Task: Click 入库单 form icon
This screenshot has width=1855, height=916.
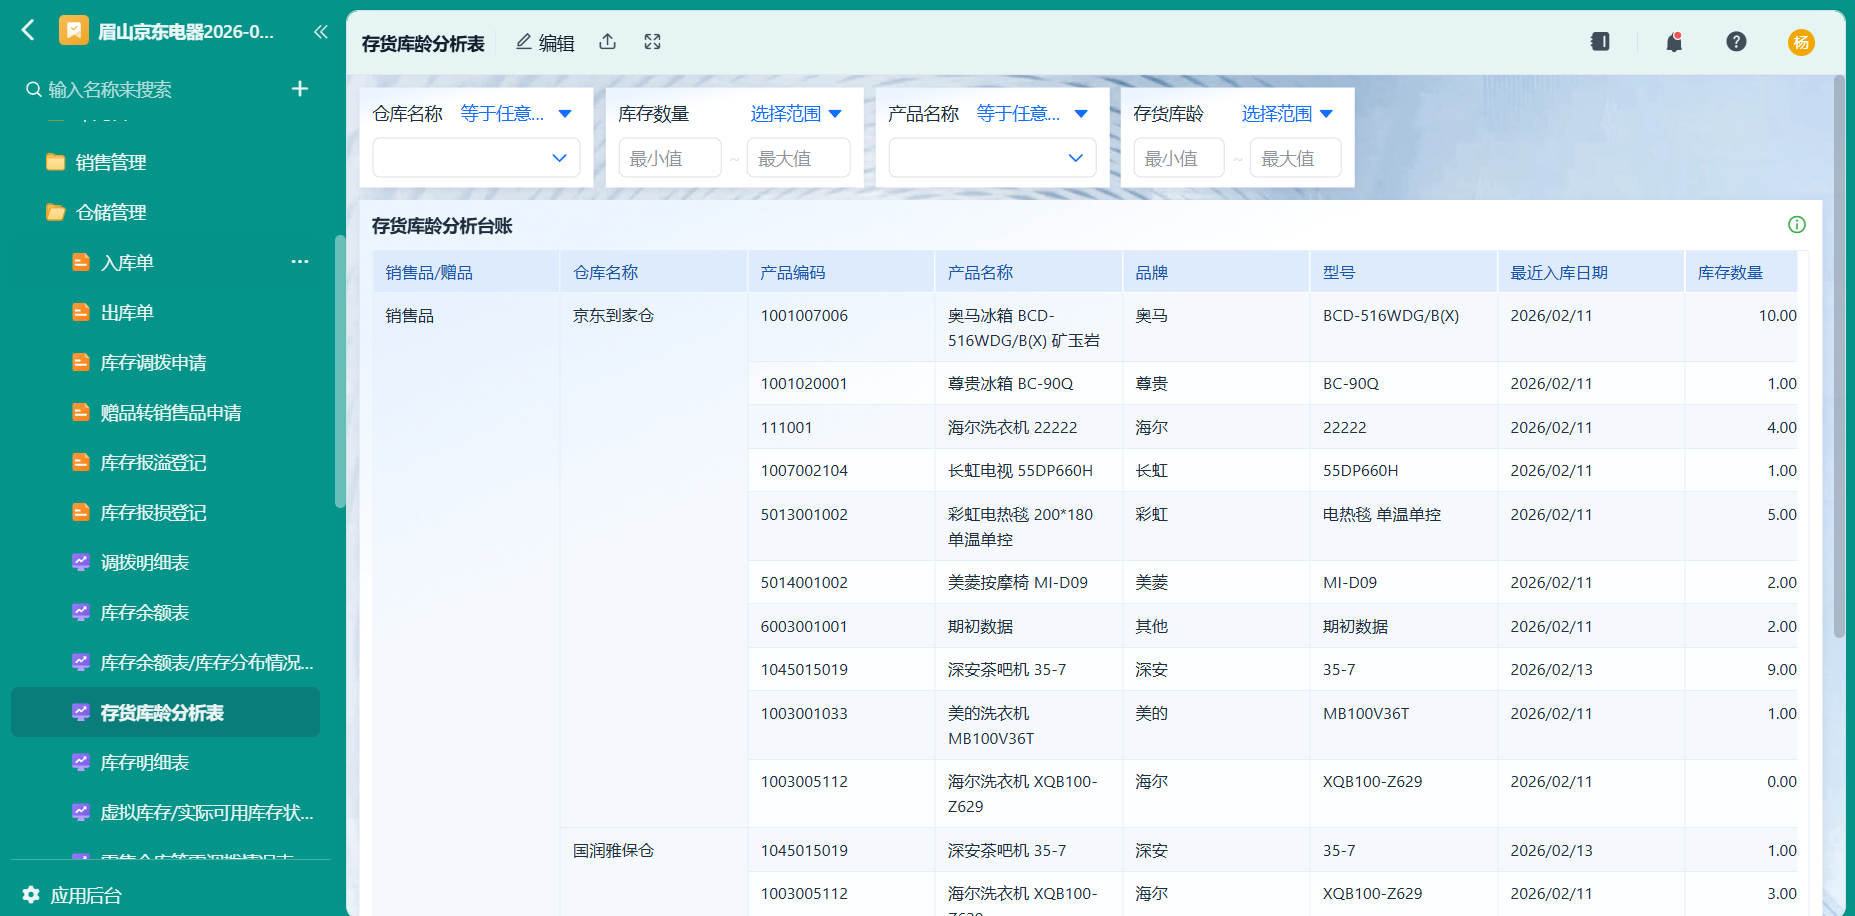Action: (x=81, y=262)
